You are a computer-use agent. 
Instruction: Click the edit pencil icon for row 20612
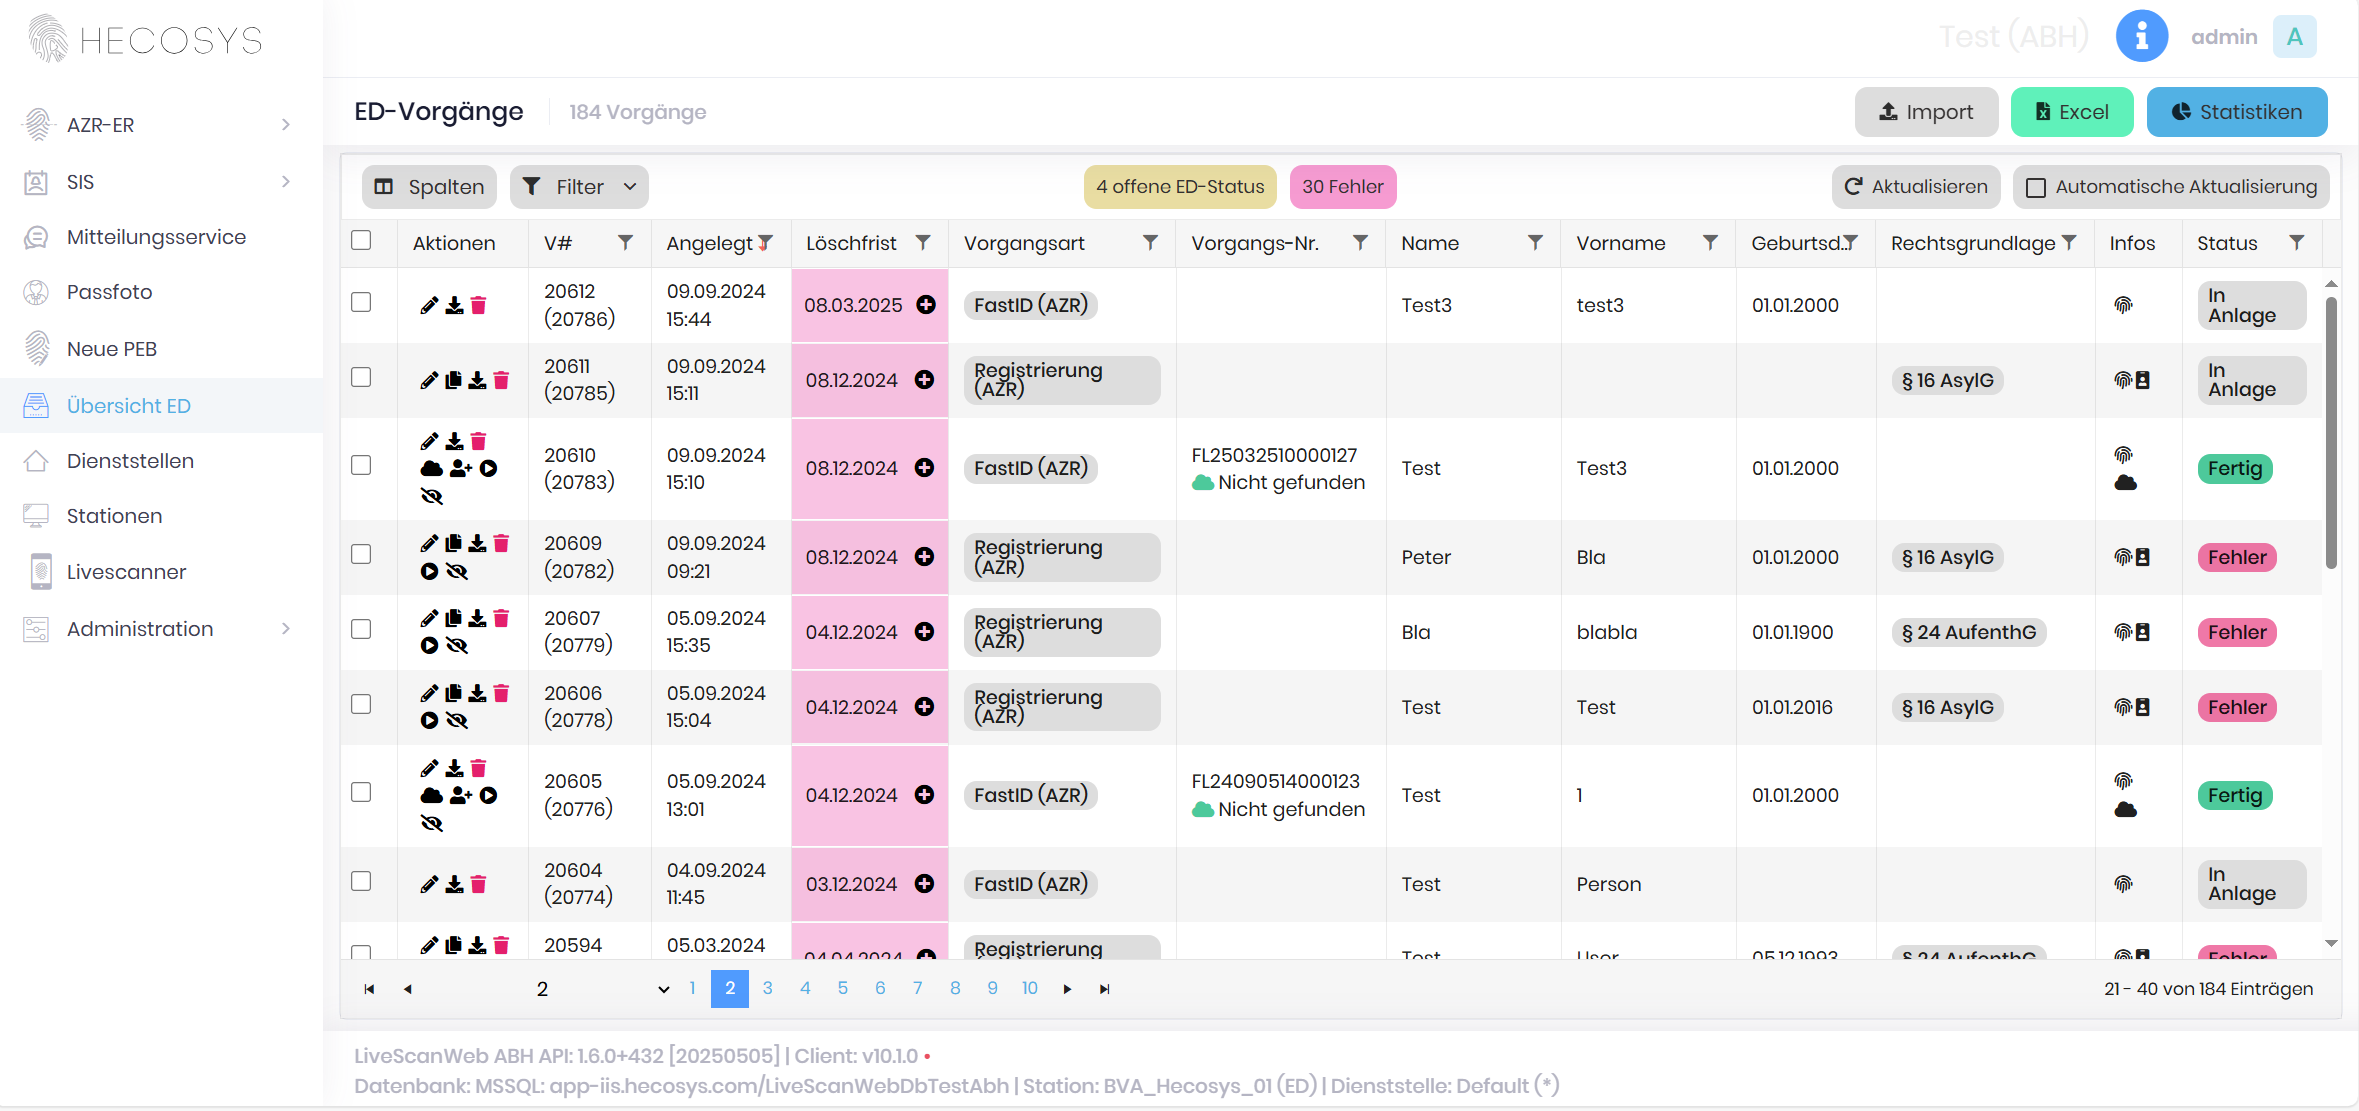pyautogui.click(x=429, y=305)
